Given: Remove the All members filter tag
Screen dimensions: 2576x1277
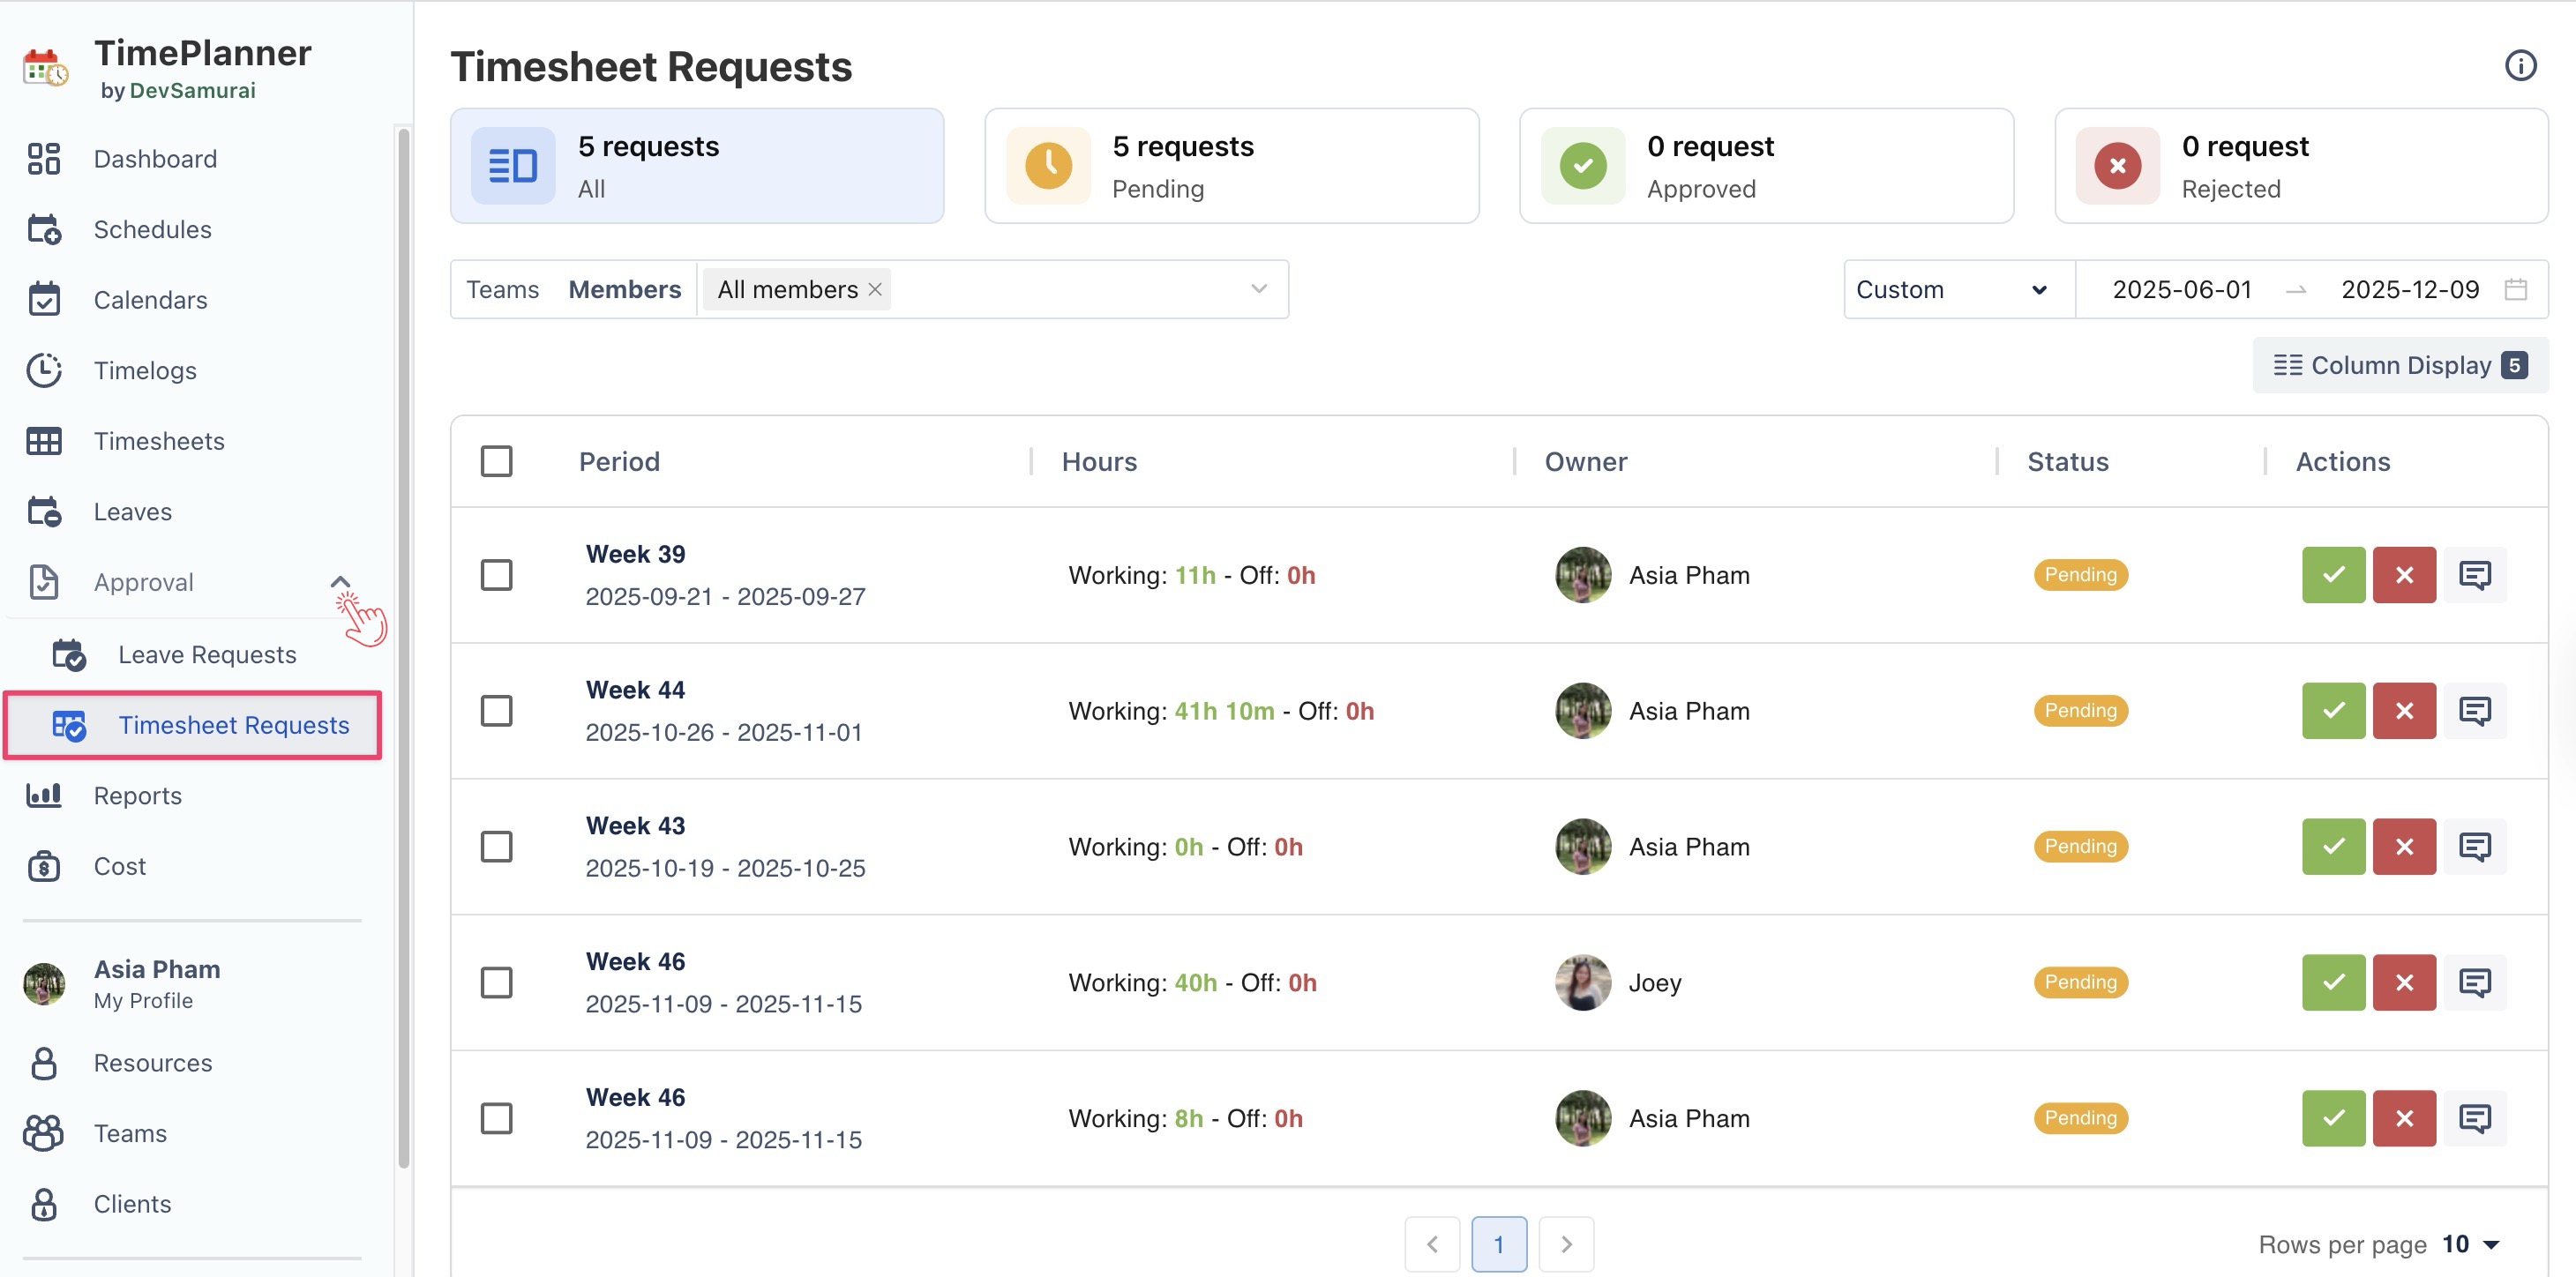Looking at the screenshot, I should [x=875, y=290].
